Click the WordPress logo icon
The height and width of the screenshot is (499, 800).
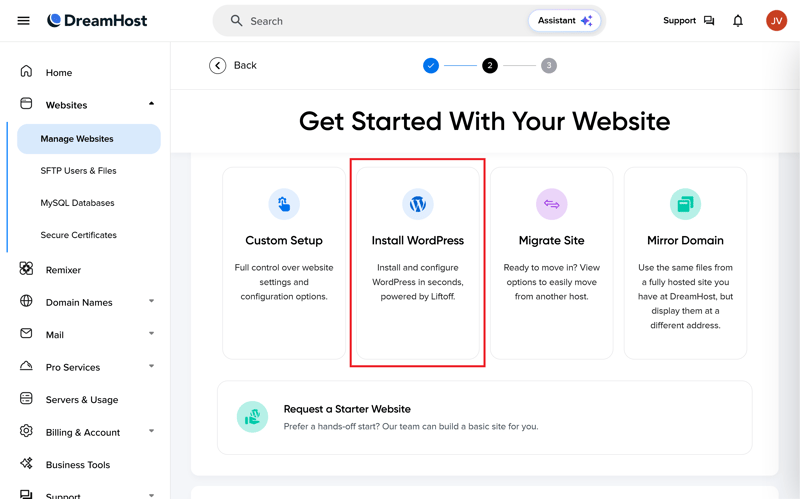418,204
